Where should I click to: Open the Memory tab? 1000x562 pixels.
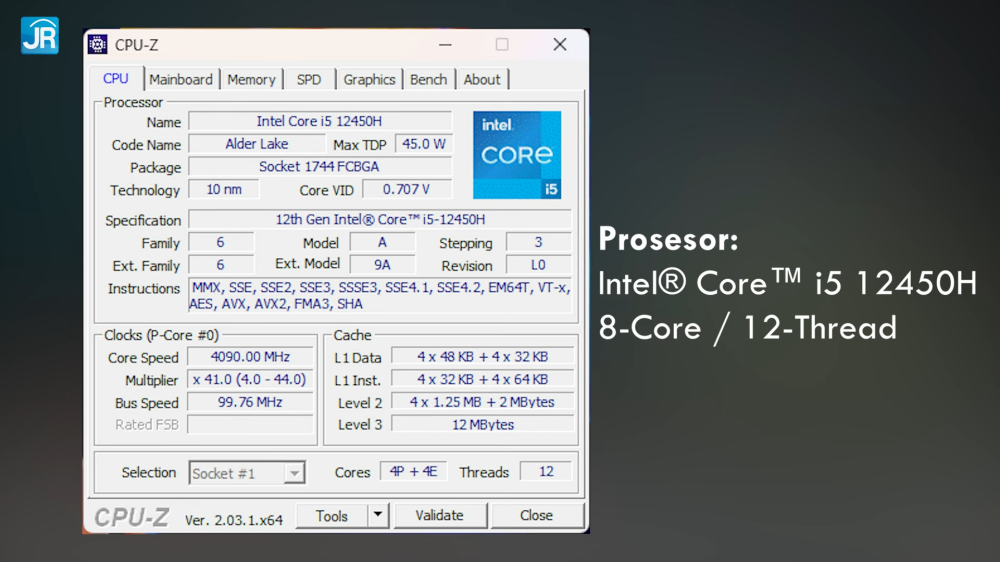coord(251,80)
